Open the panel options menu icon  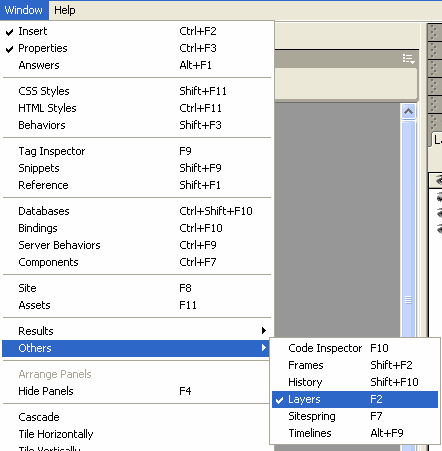point(408,59)
